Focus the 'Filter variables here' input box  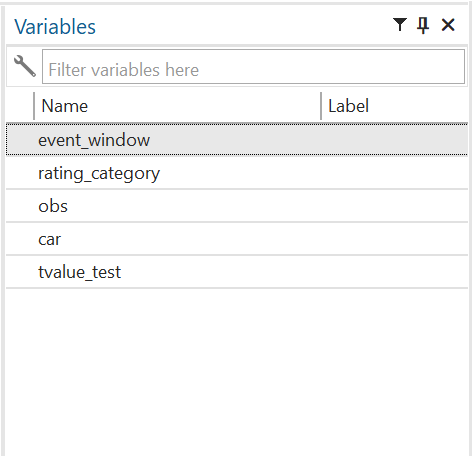click(x=253, y=67)
